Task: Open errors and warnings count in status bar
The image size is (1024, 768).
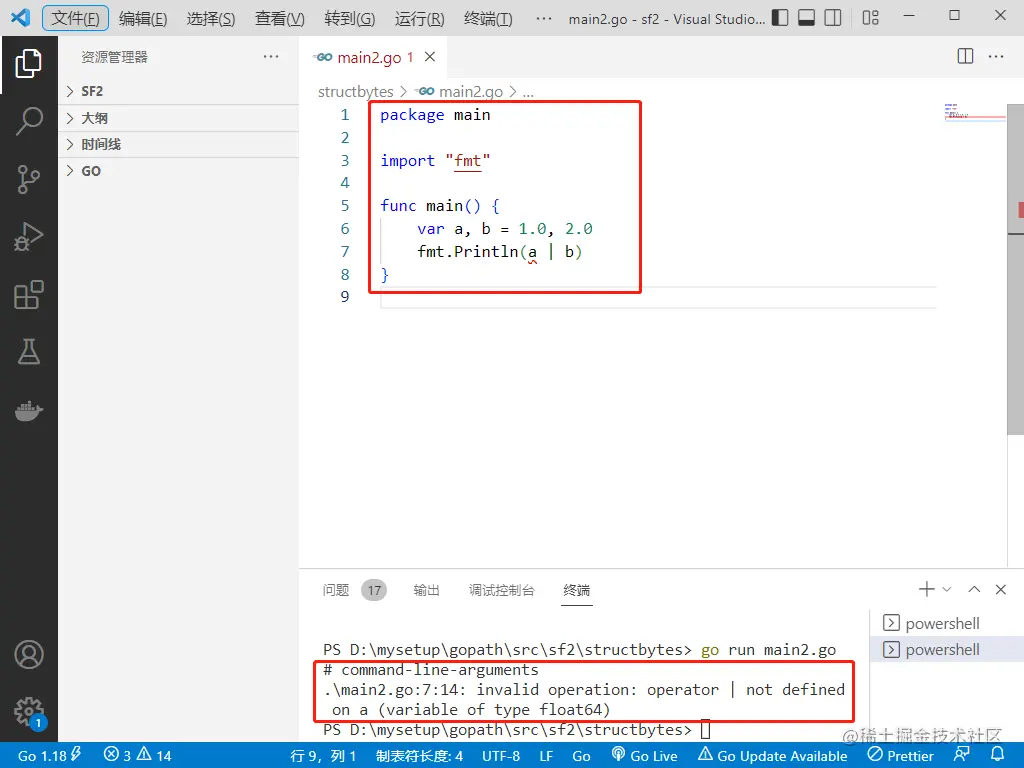Action: click(137, 756)
